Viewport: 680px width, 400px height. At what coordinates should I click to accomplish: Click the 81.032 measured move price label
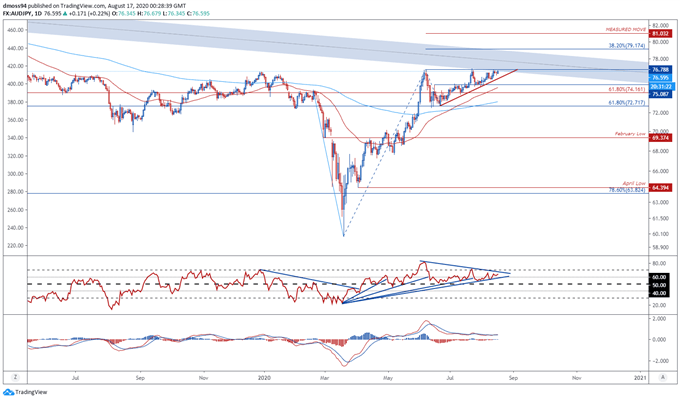click(x=660, y=33)
